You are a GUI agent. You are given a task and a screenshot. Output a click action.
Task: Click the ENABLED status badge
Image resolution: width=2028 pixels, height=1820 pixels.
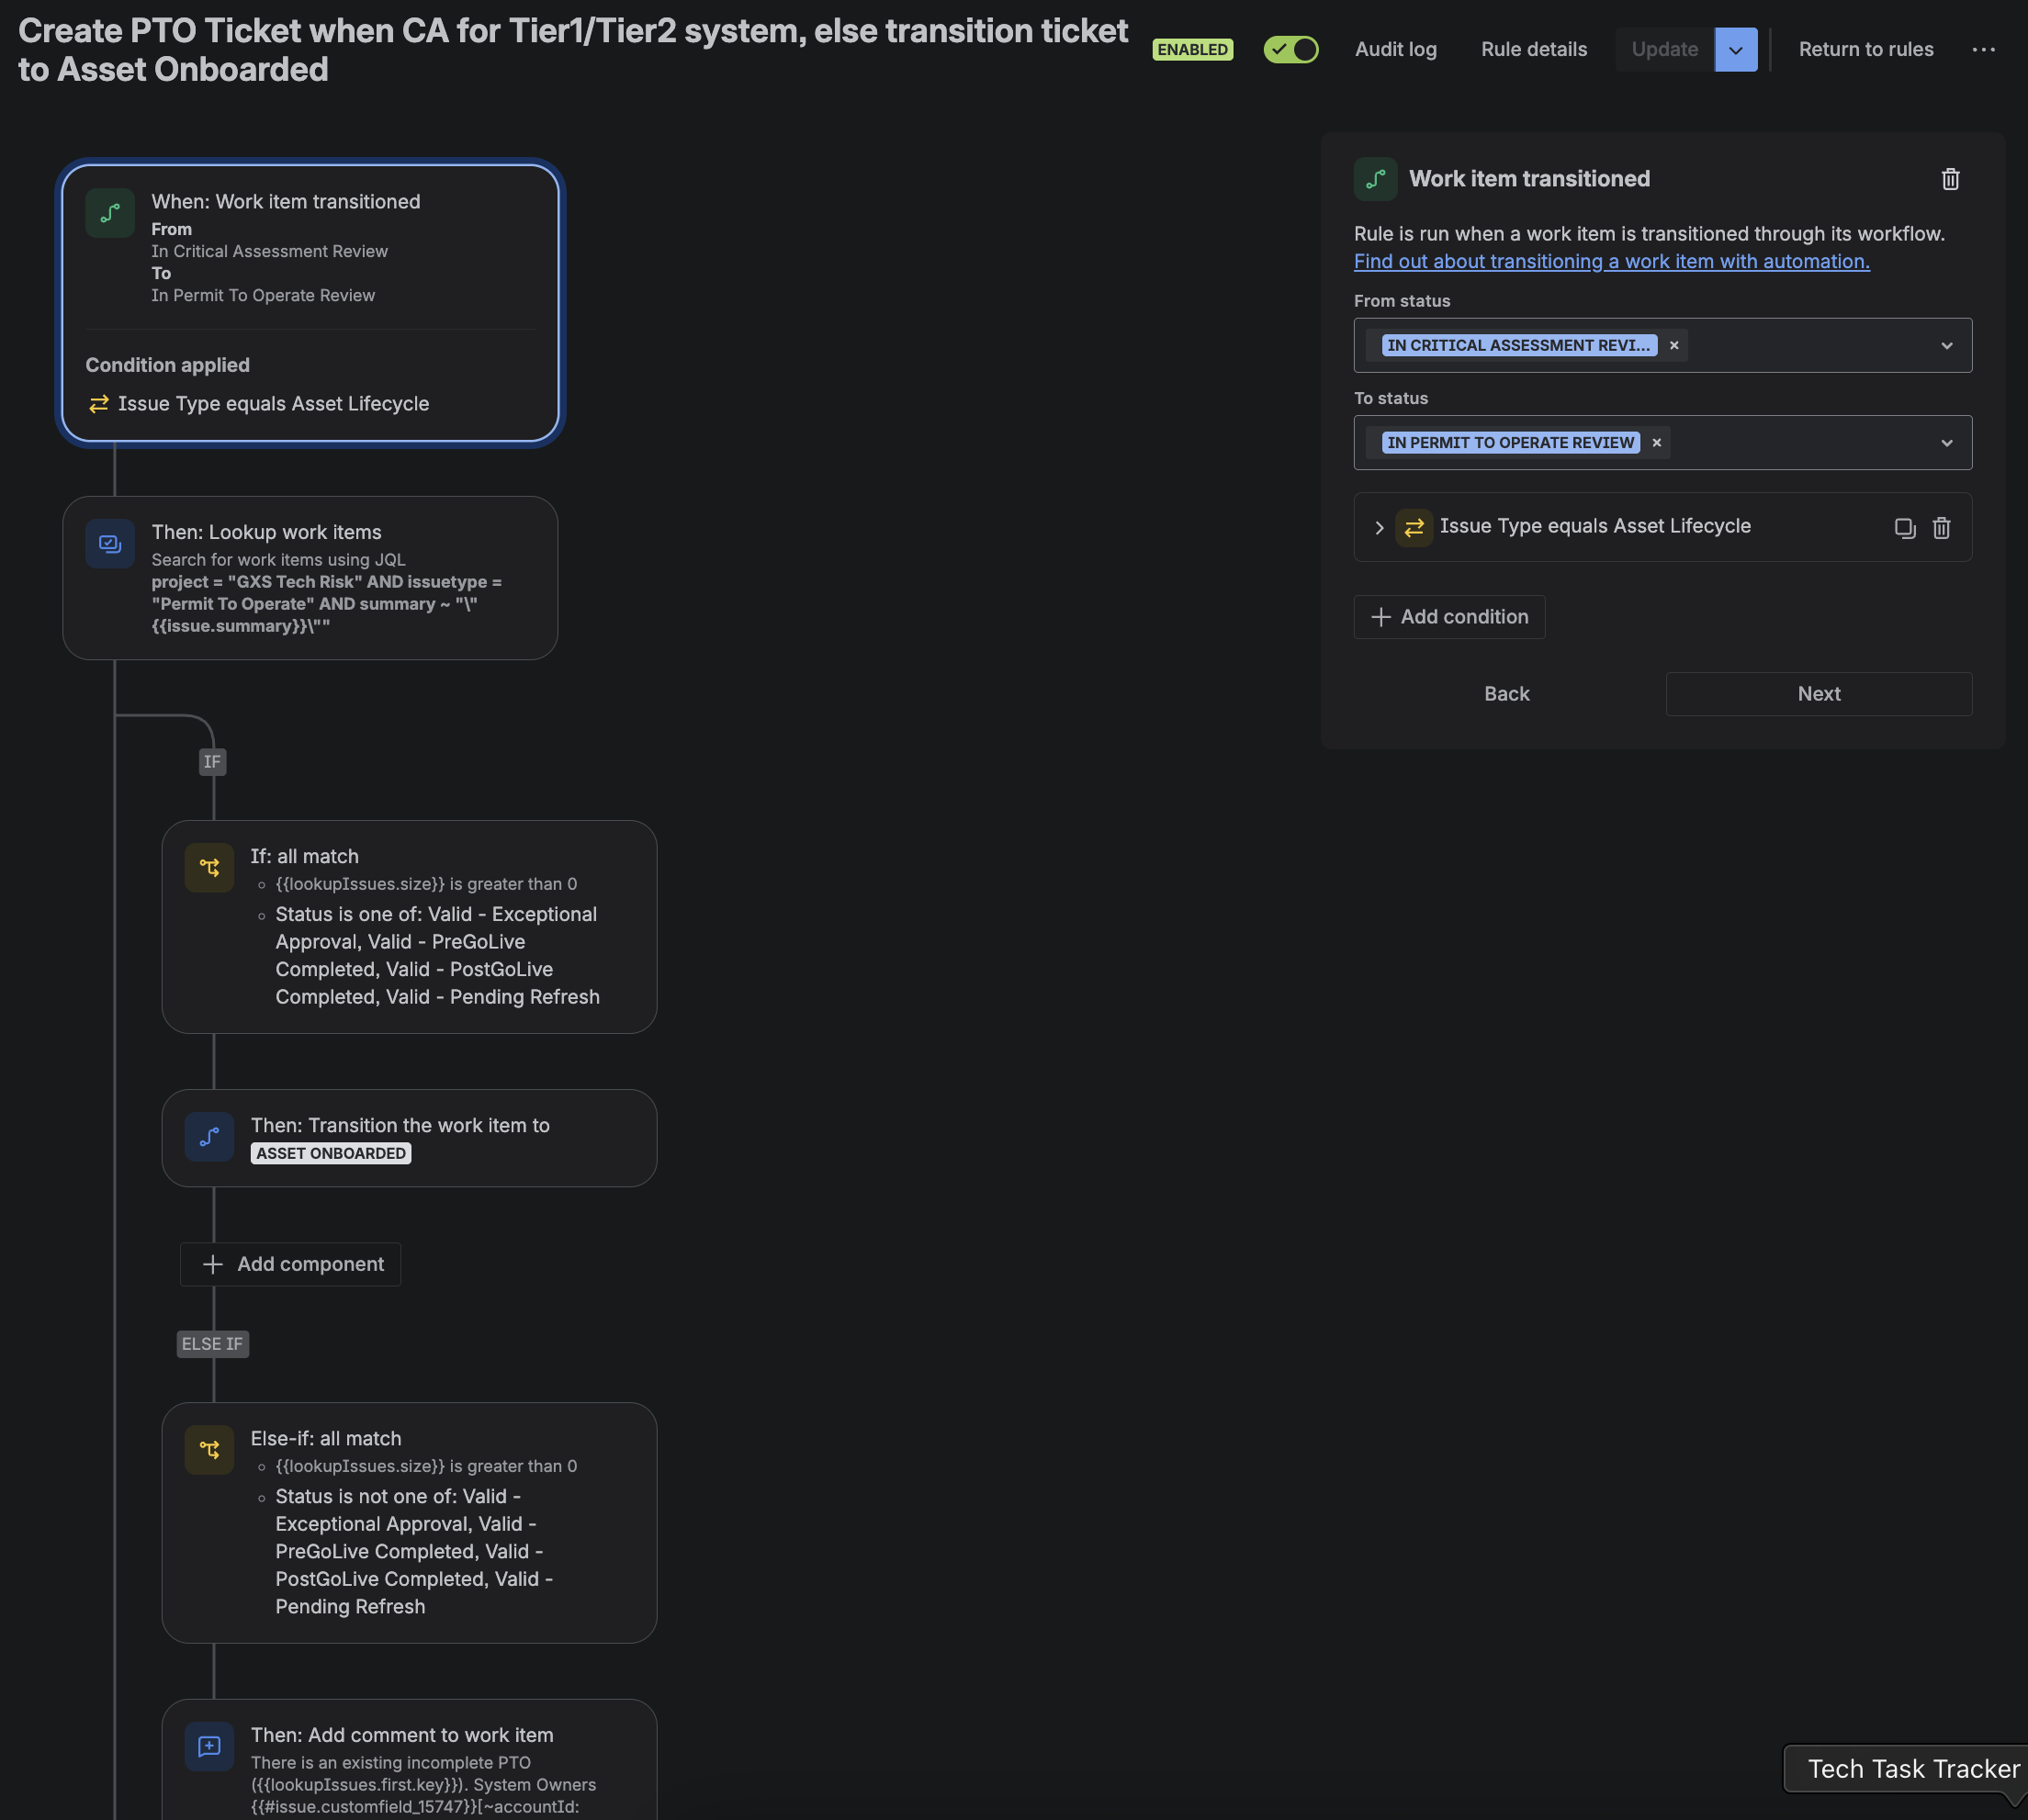click(1192, 49)
